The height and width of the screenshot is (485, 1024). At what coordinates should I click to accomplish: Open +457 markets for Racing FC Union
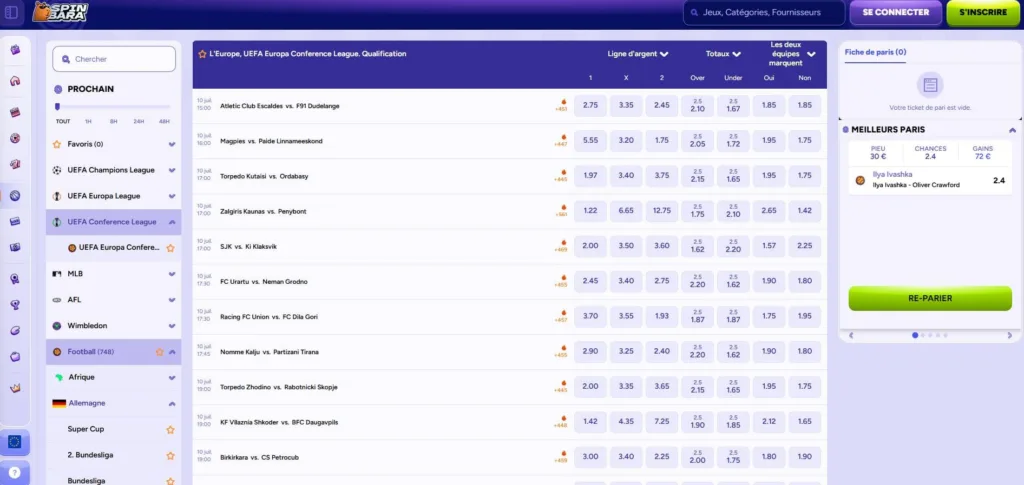[x=561, y=317]
